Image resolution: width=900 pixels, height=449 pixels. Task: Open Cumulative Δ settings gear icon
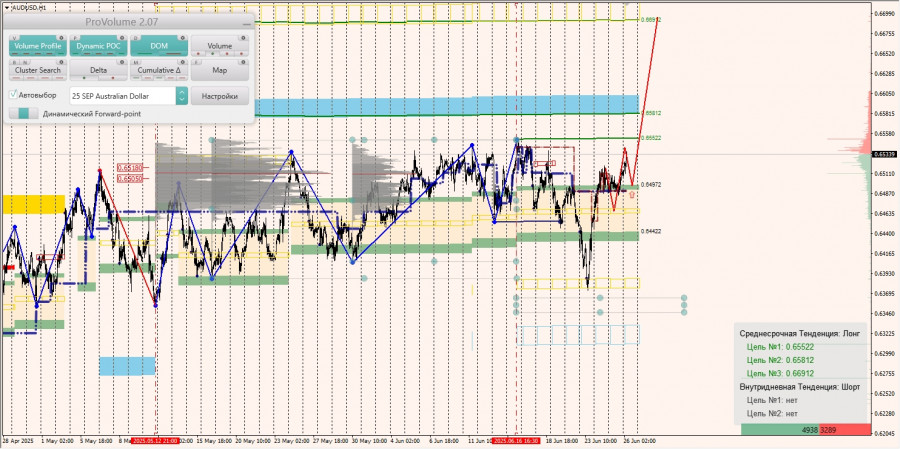click(183, 62)
